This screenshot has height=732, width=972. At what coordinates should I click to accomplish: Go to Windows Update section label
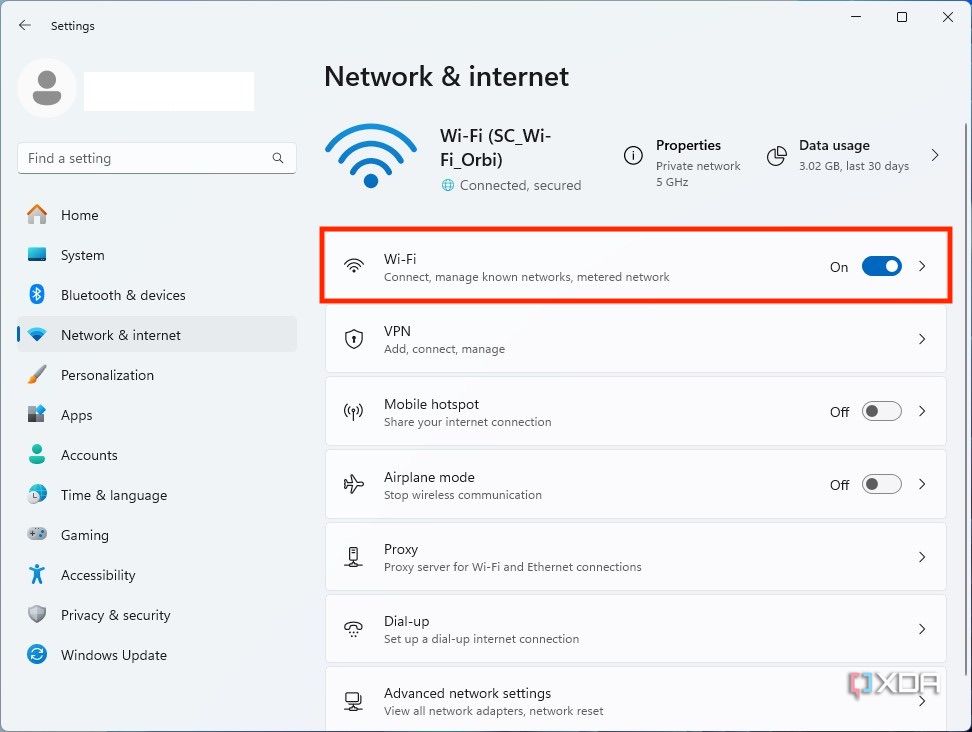pos(114,655)
